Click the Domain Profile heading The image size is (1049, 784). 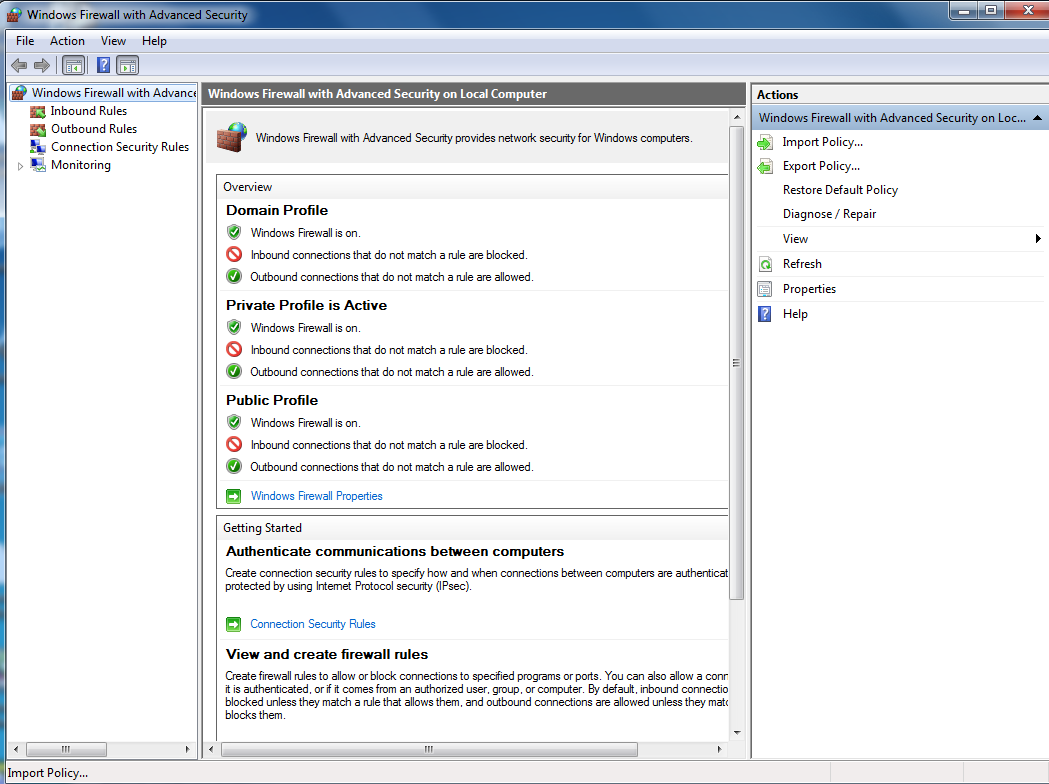tap(277, 210)
